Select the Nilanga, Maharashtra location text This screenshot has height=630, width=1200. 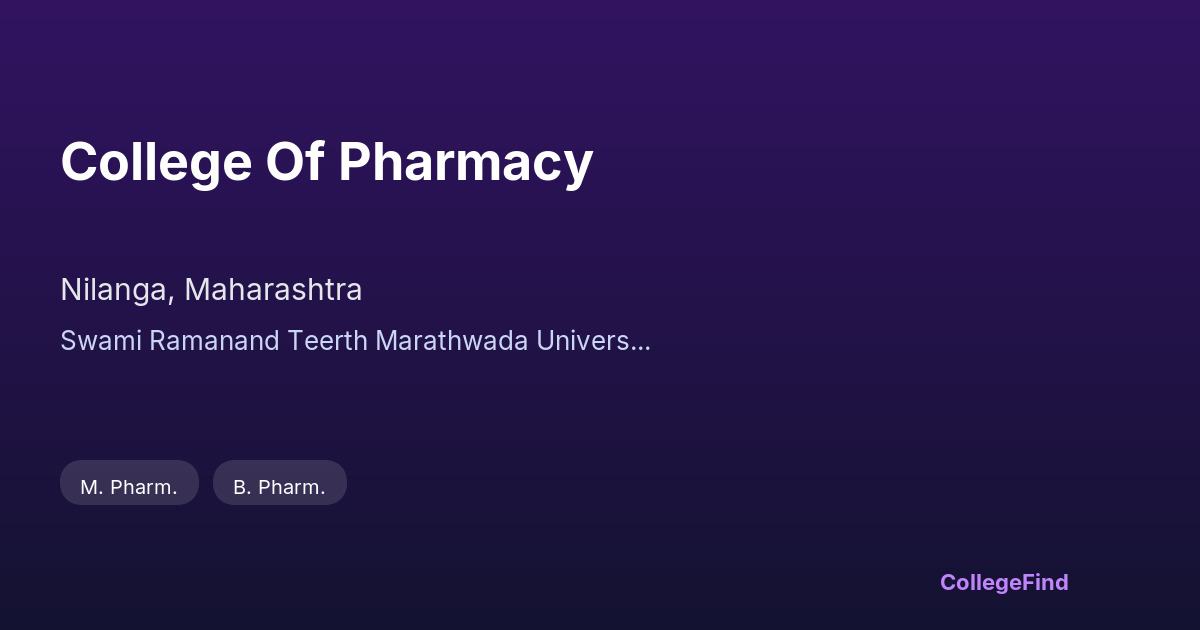(x=211, y=290)
